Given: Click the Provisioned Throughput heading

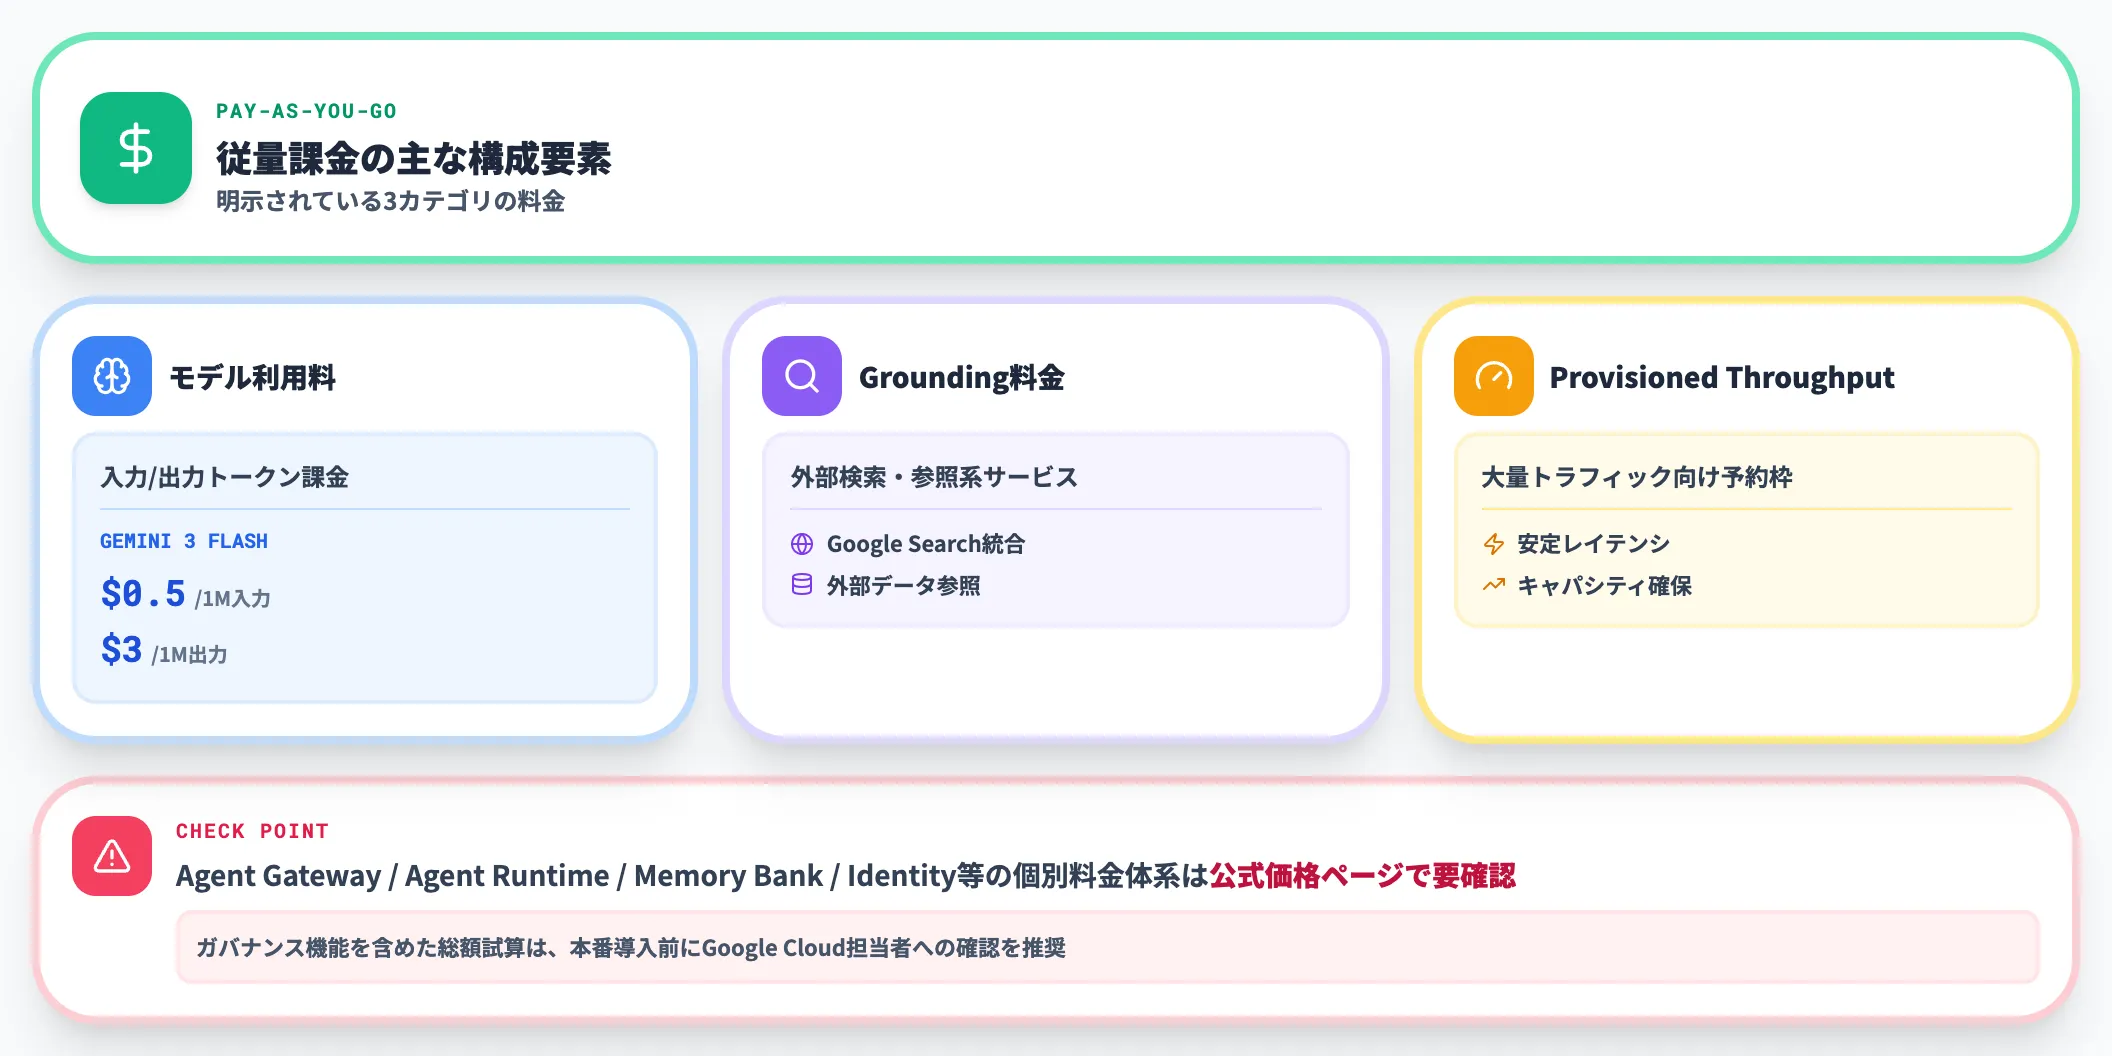Looking at the screenshot, I should pos(1722,378).
